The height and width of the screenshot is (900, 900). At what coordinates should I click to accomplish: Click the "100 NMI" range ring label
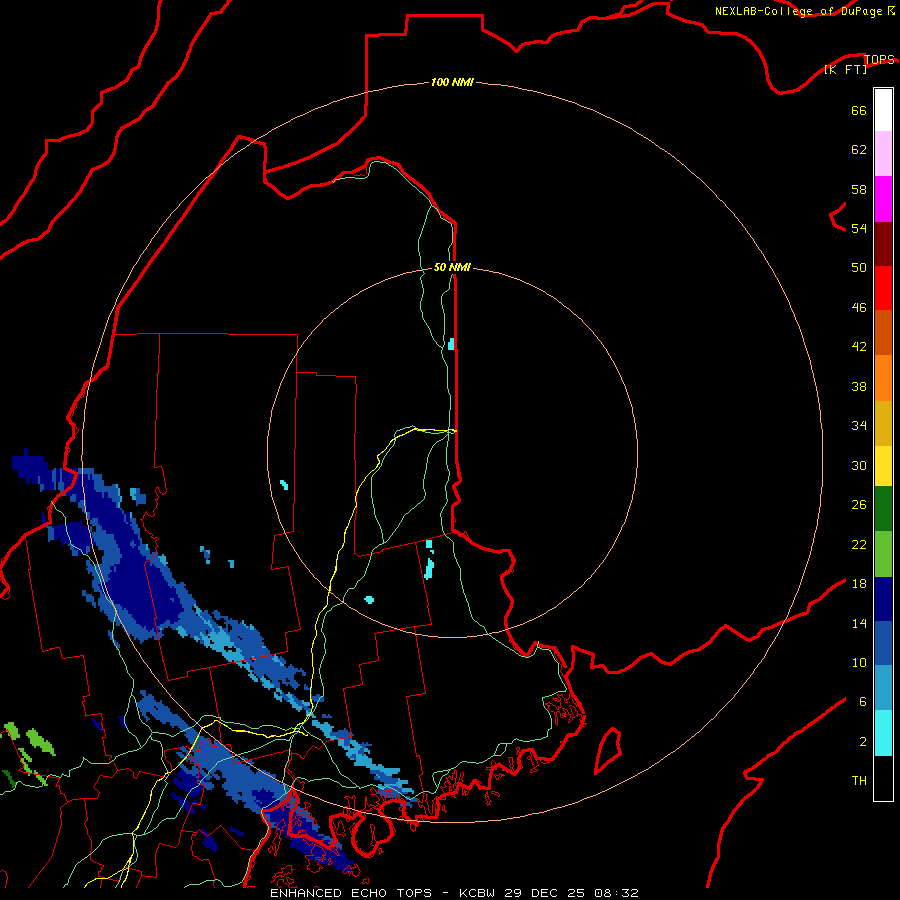tap(452, 82)
